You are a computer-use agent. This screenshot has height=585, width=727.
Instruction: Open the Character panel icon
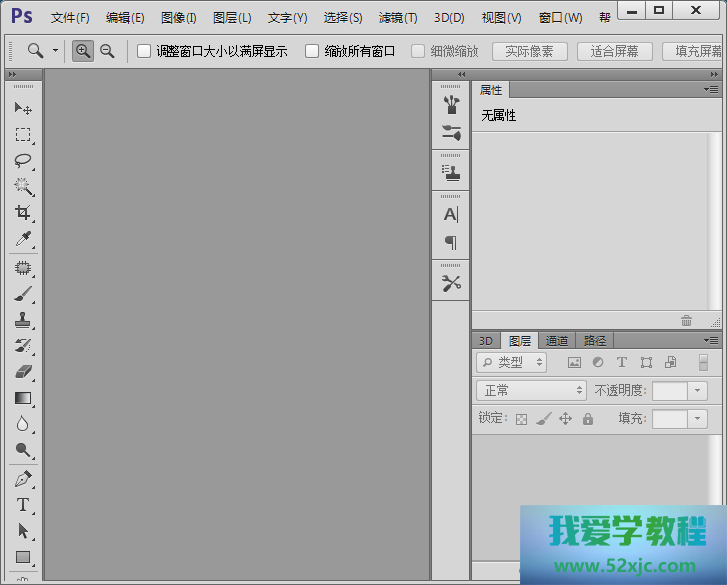(451, 215)
